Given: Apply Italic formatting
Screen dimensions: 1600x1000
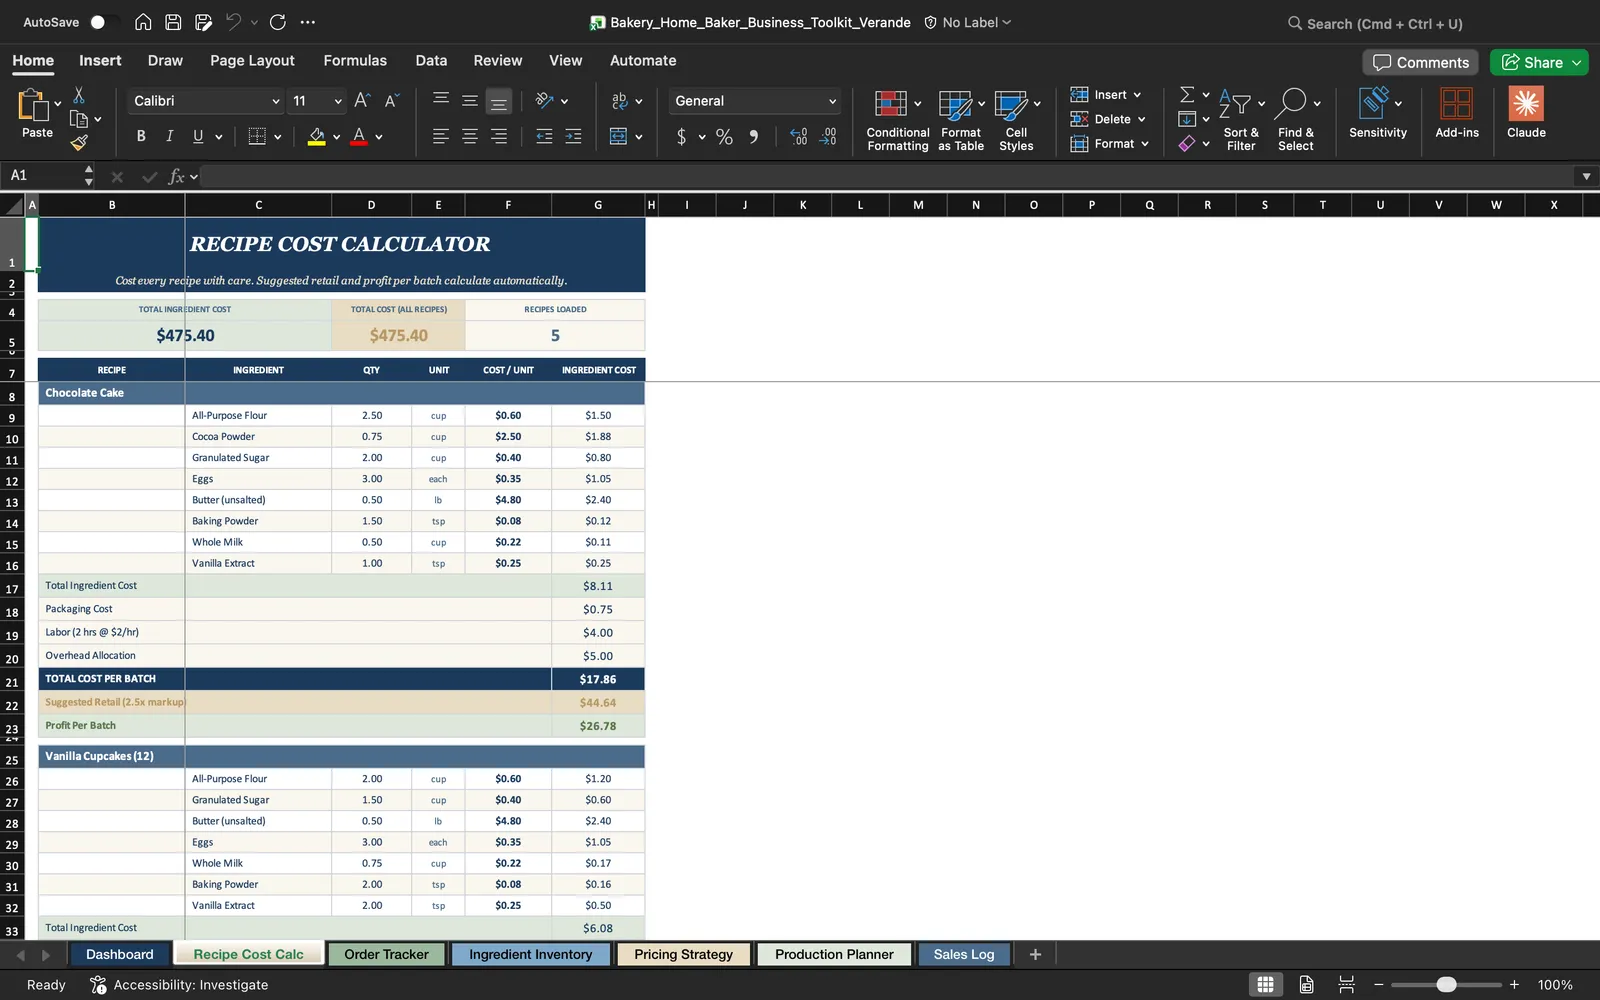Looking at the screenshot, I should pyautogui.click(x=169, y=136).
